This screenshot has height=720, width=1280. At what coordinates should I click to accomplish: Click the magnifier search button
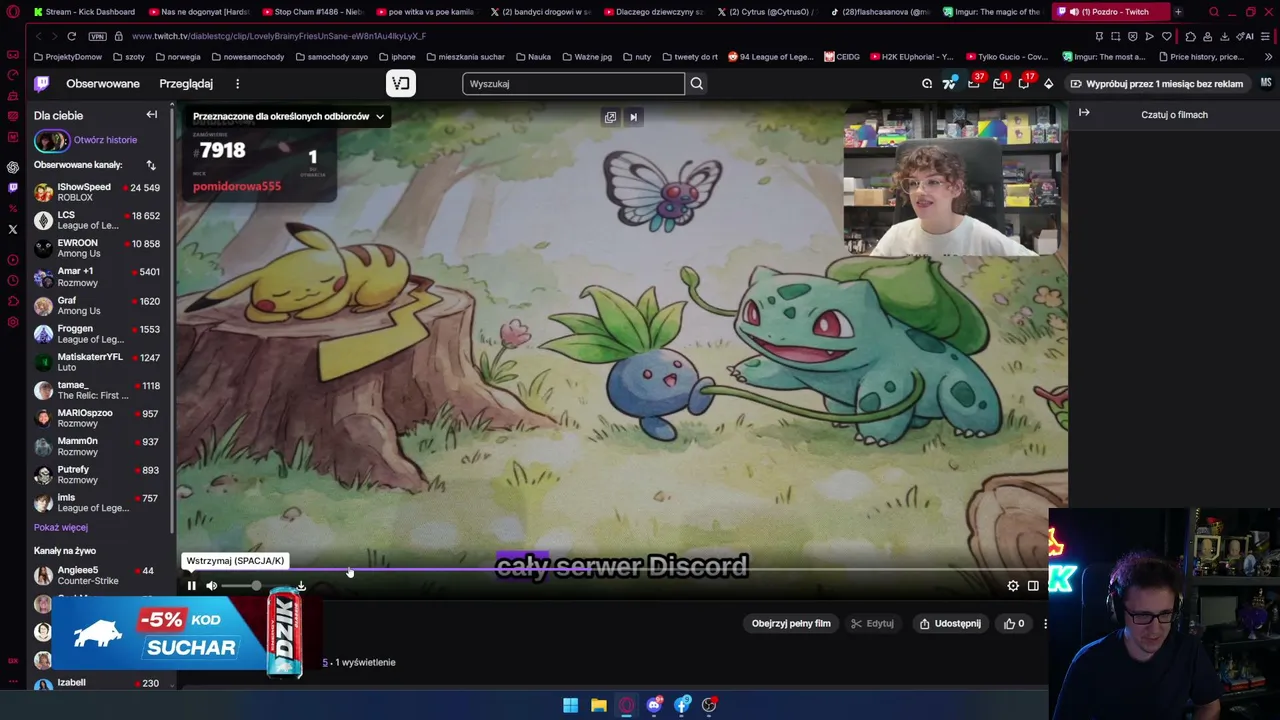(x=697, y=84)
